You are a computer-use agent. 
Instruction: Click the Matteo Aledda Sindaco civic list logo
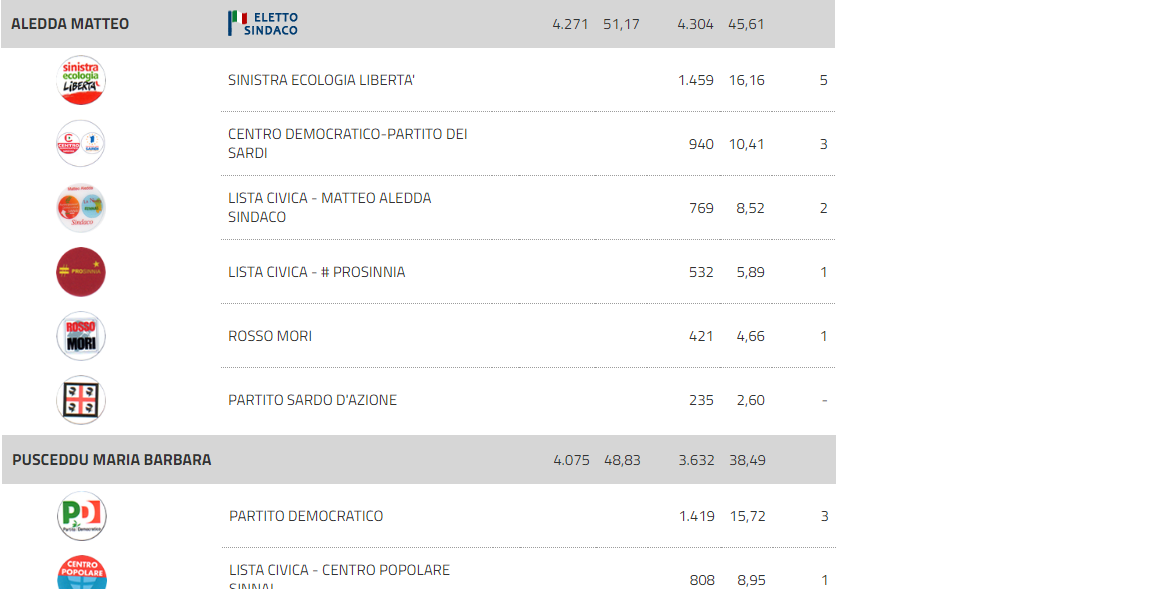(x=81, y=208)
